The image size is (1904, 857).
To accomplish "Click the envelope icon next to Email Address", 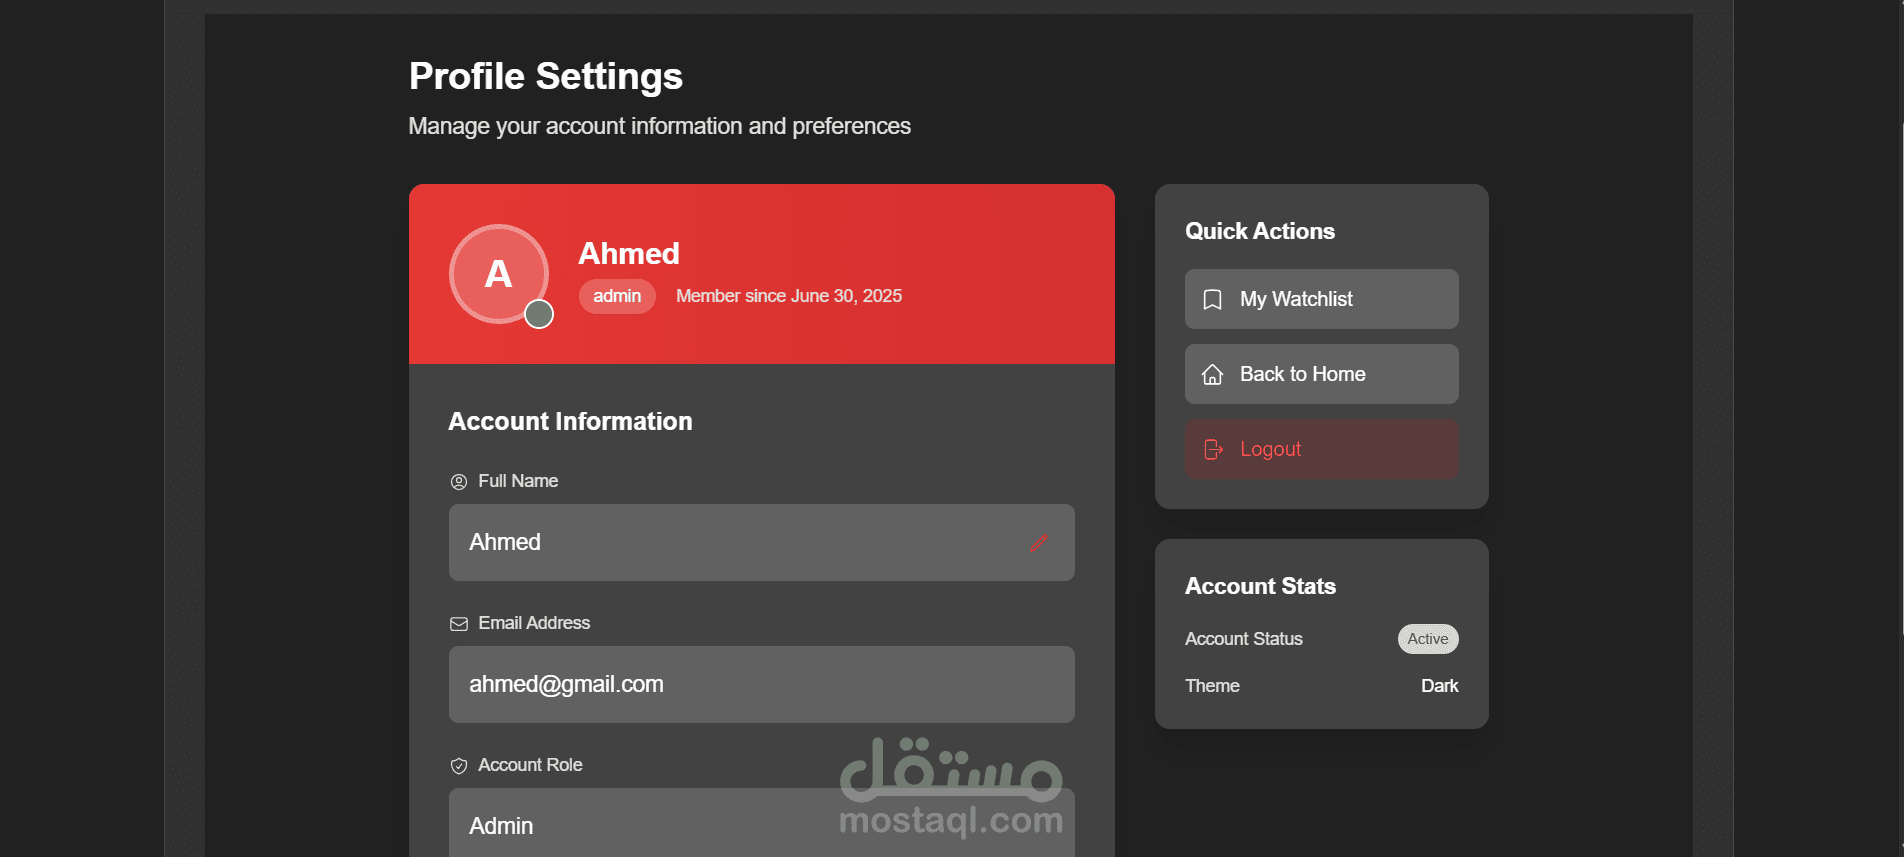I will point(459,624).
